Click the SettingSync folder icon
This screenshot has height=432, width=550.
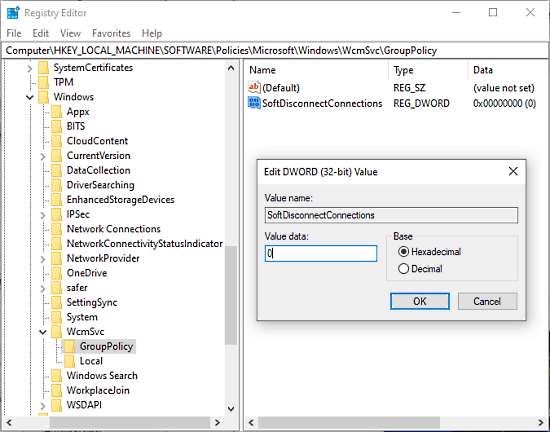coord(56,303)
